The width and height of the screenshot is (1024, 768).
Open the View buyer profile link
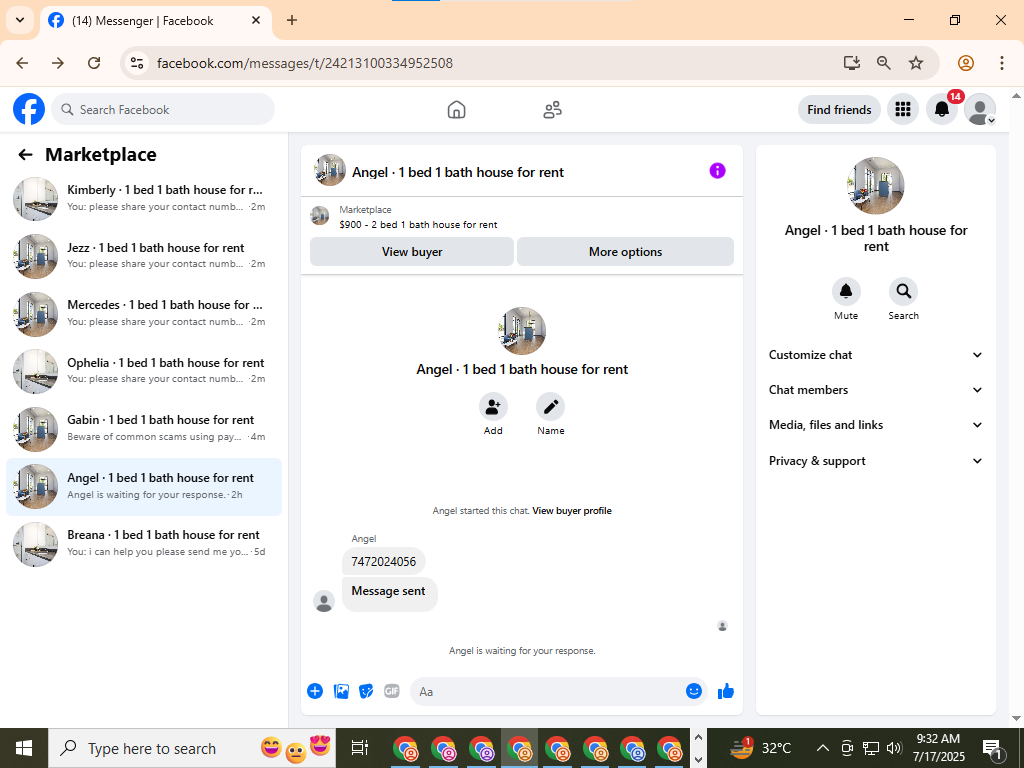572,511
